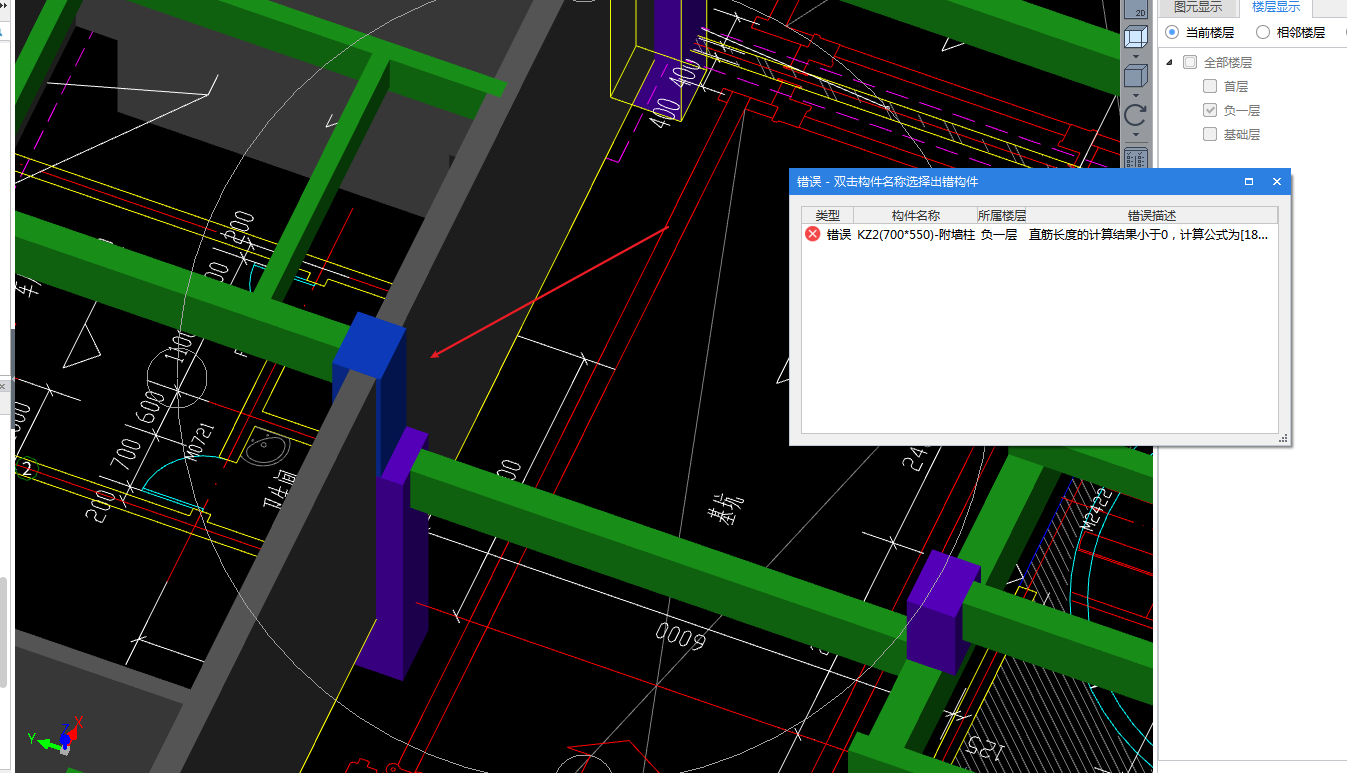
Task: Switch to the 图元显示 tab
Action: [1197, 7]
